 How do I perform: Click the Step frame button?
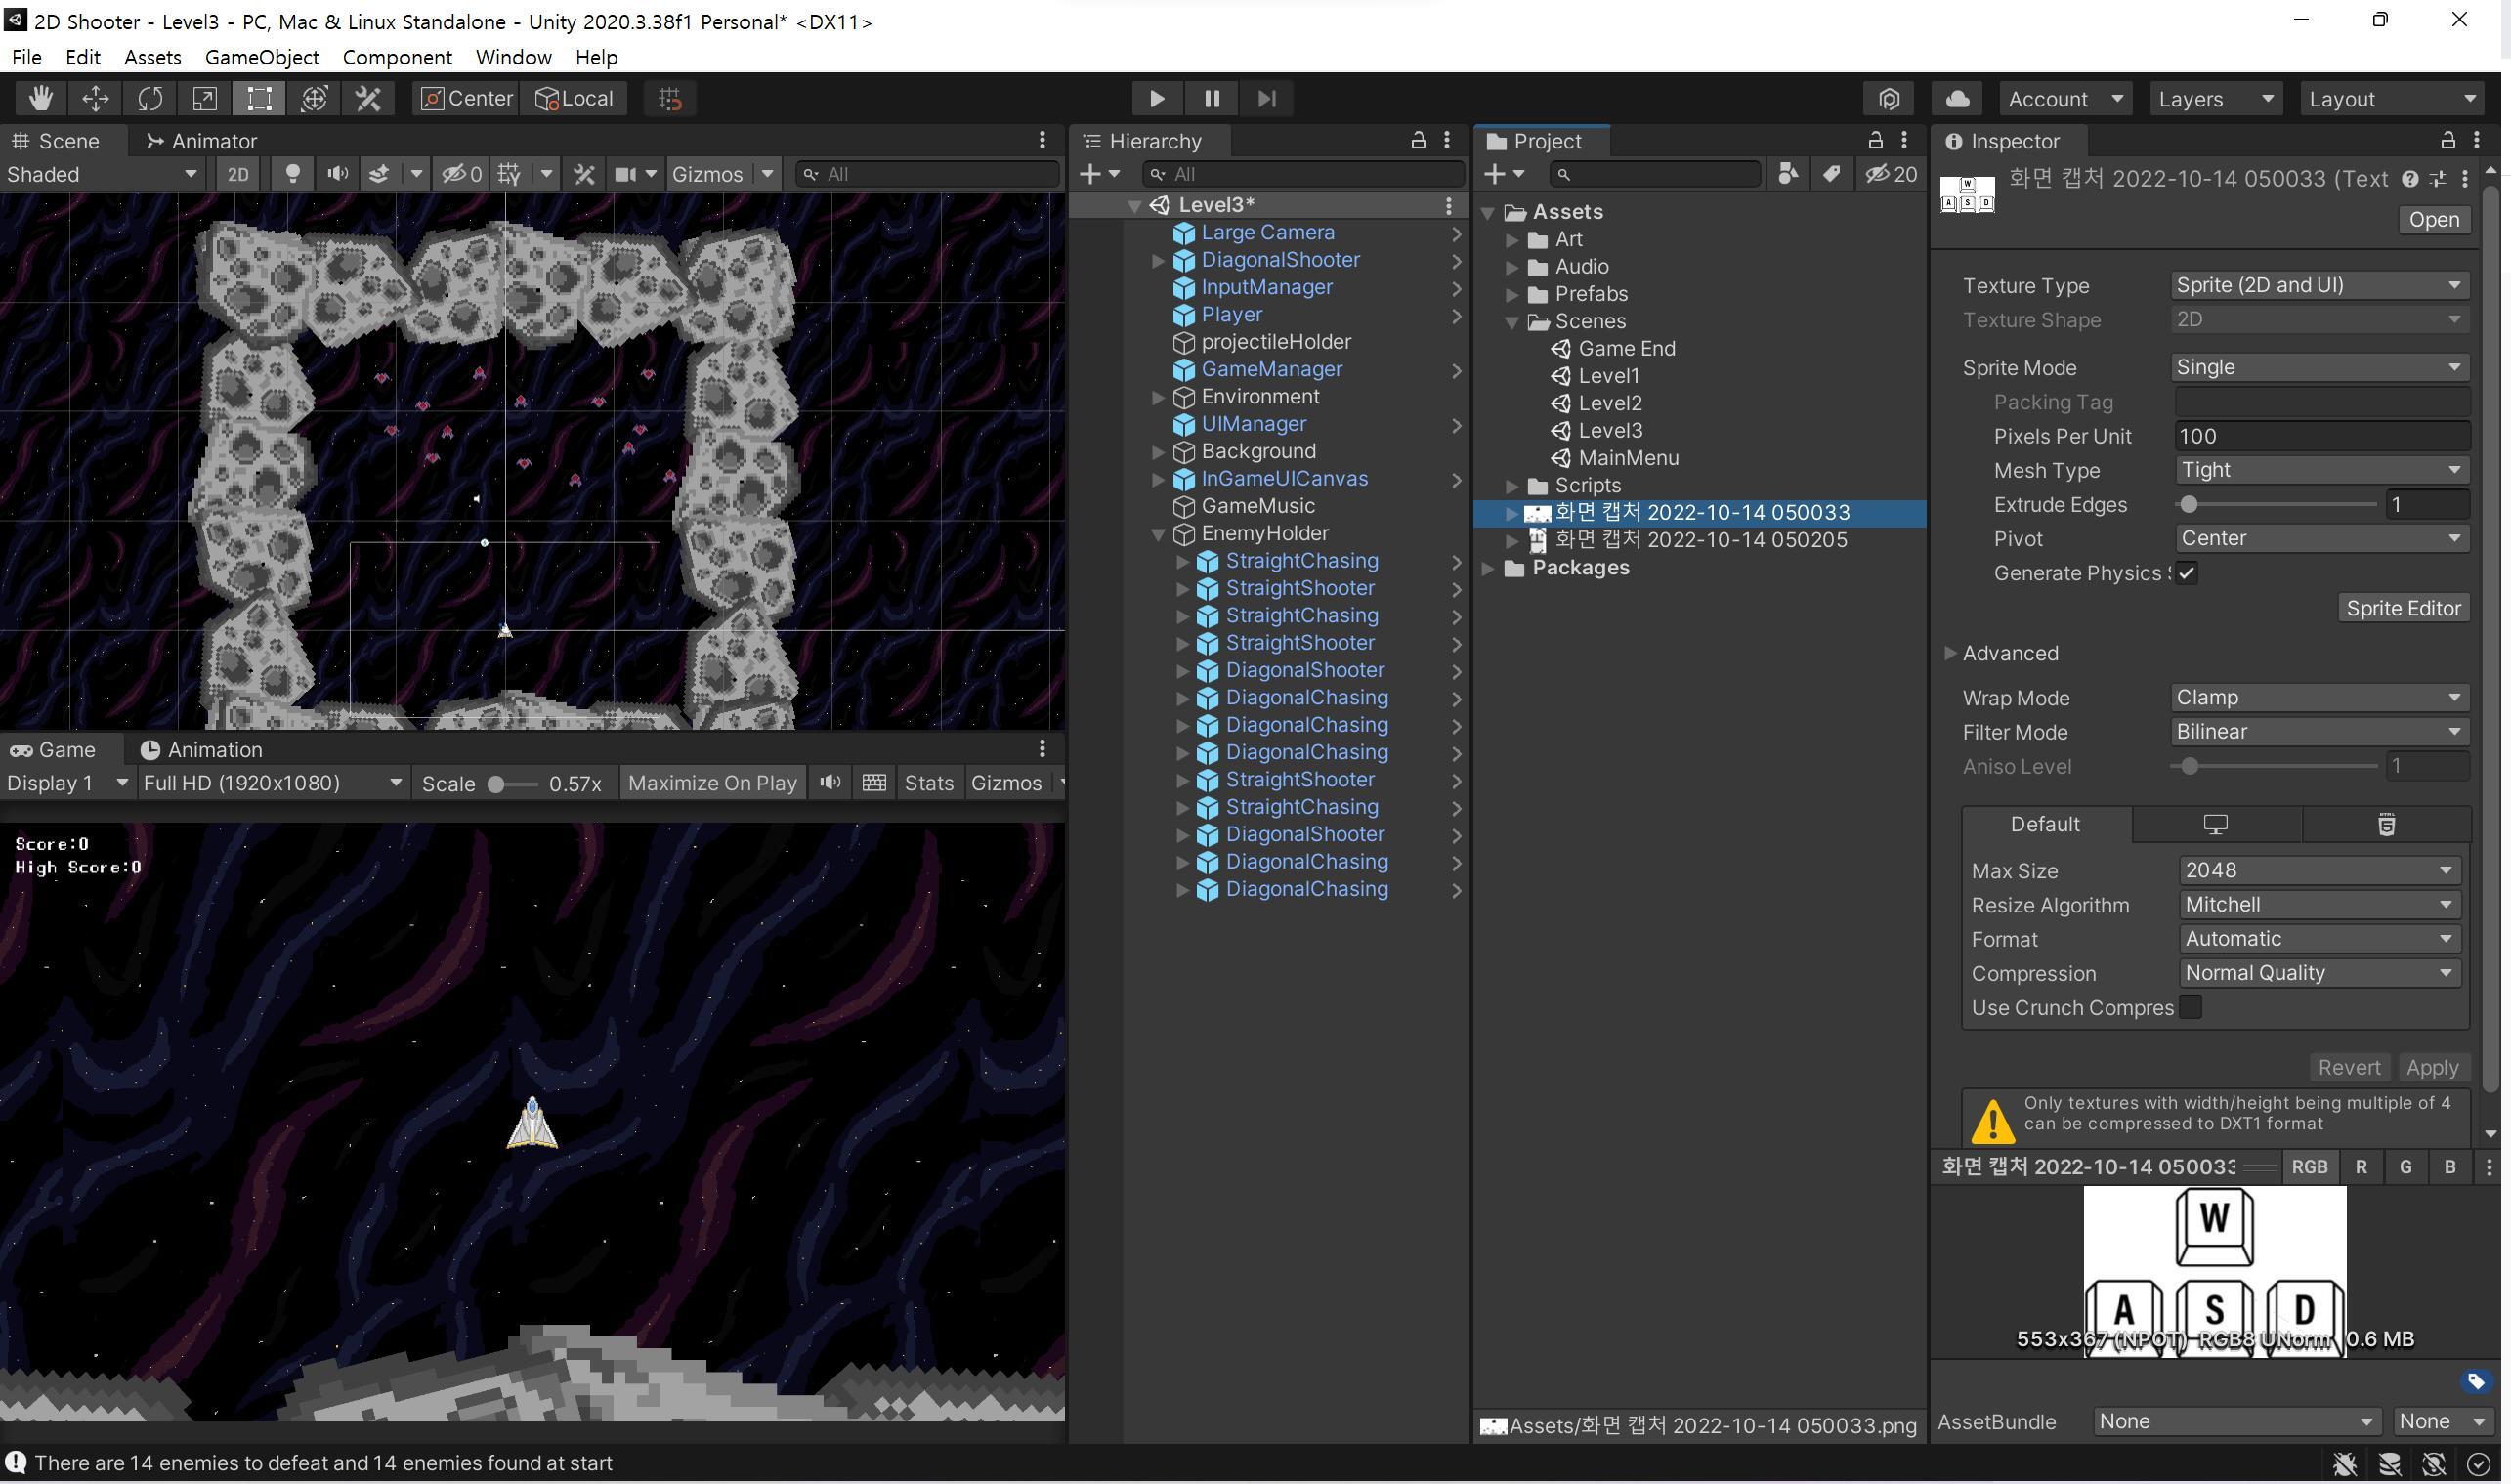tap(1266, 98)
